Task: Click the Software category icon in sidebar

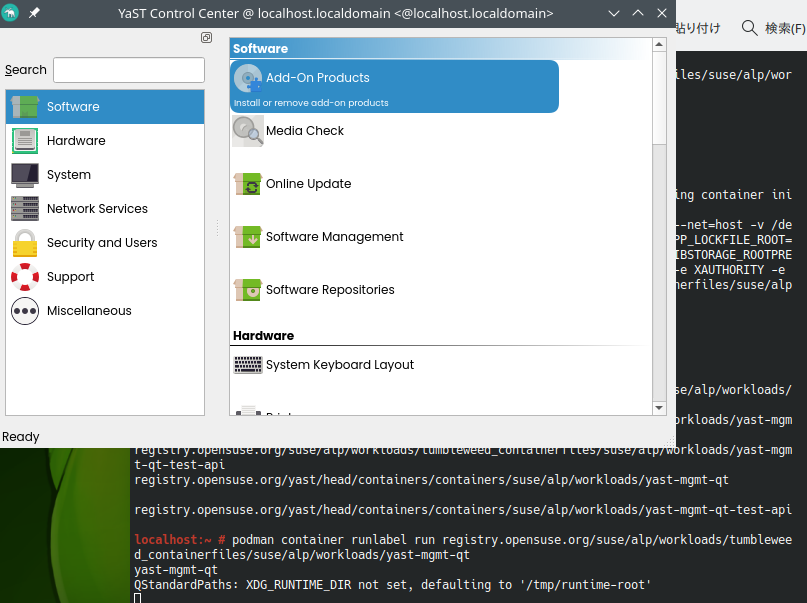Action: [25, 107]
